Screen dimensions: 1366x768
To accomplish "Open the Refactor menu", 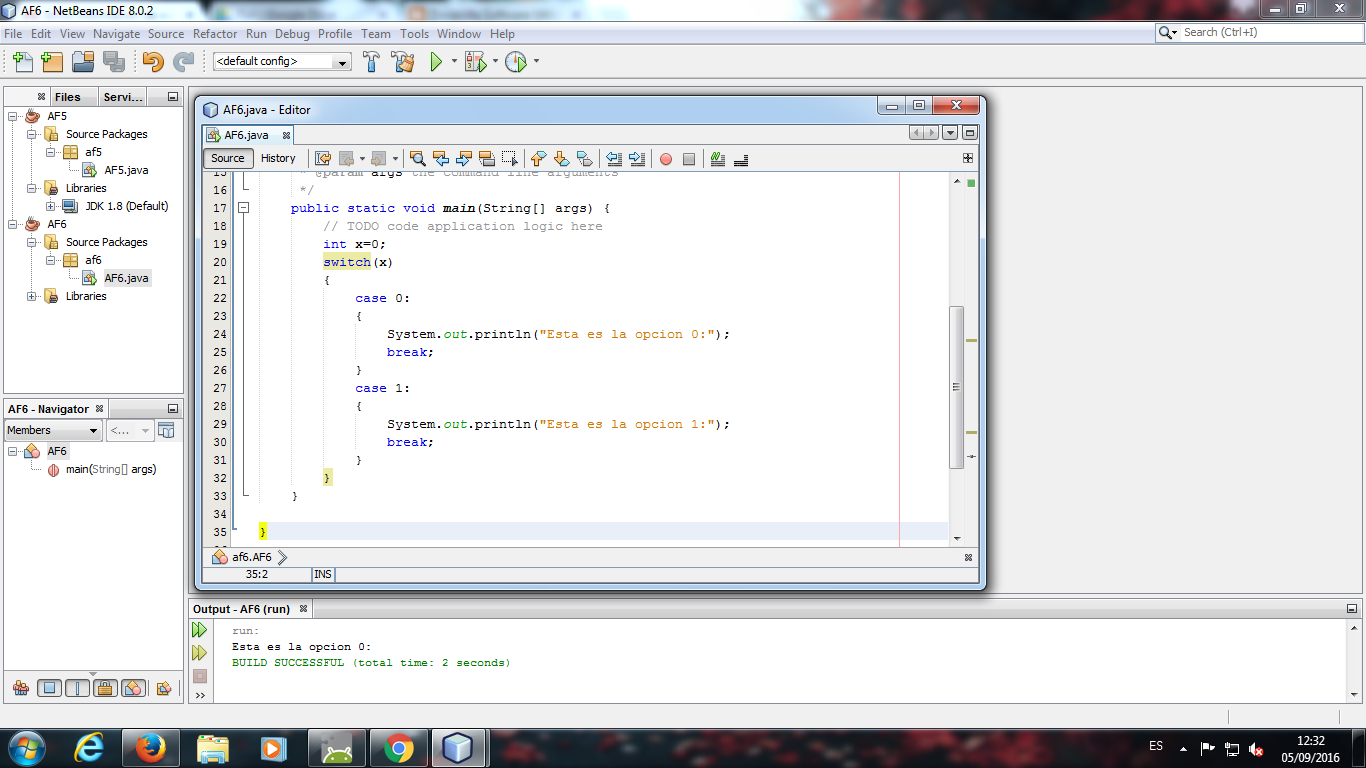I will coord(215,33).
